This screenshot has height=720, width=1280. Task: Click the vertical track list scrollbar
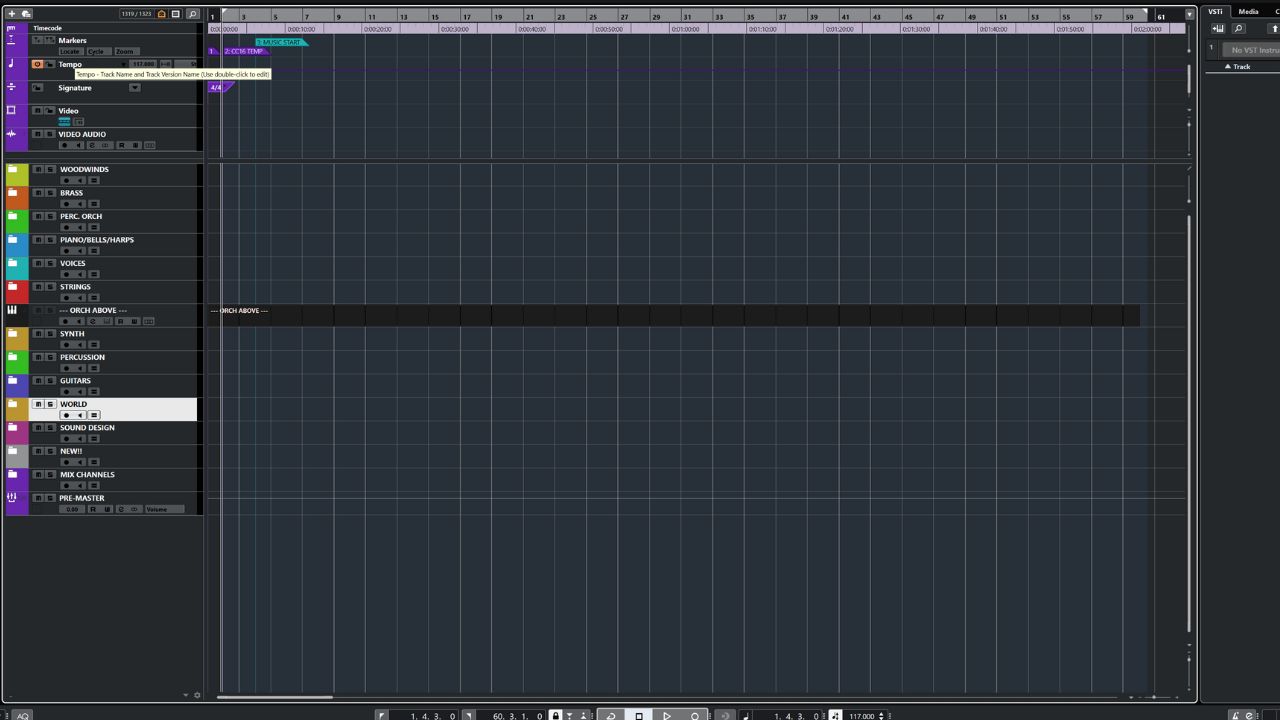(1189, 423)
